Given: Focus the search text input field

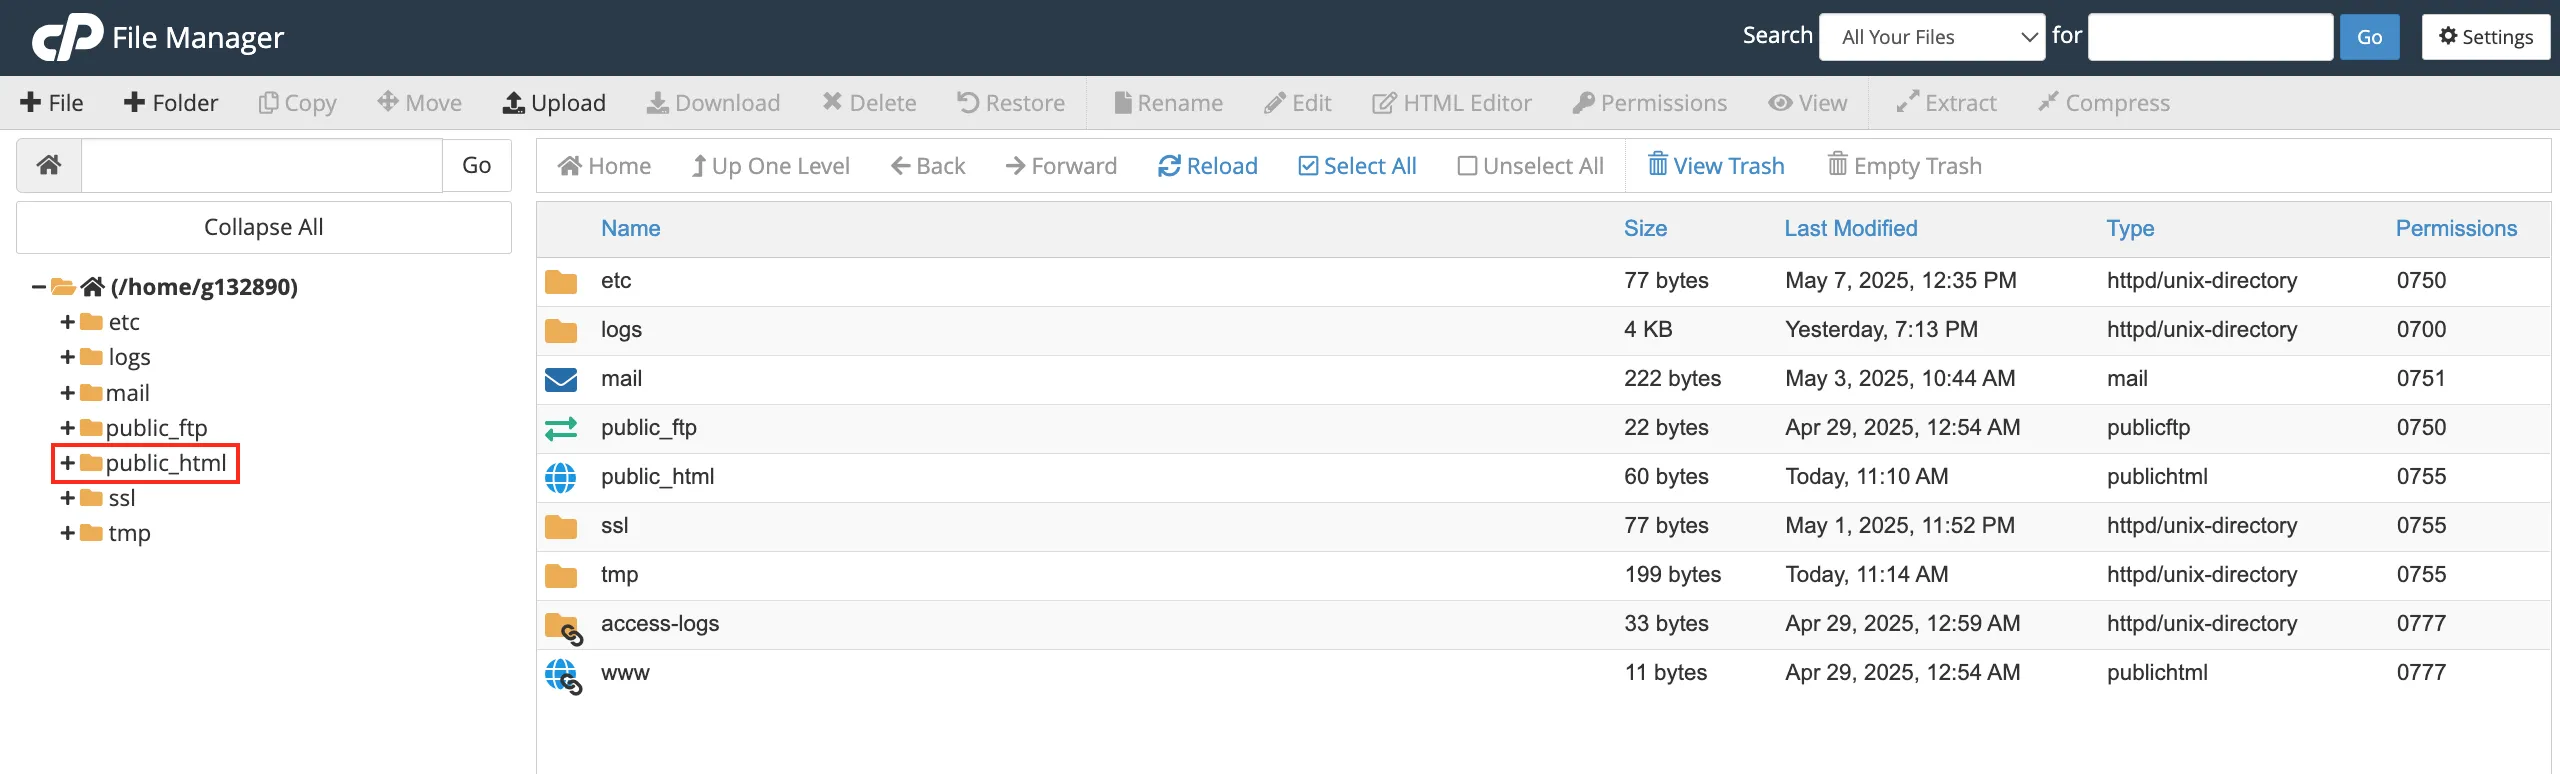Looking at the screenshot, I should 2210,37.
